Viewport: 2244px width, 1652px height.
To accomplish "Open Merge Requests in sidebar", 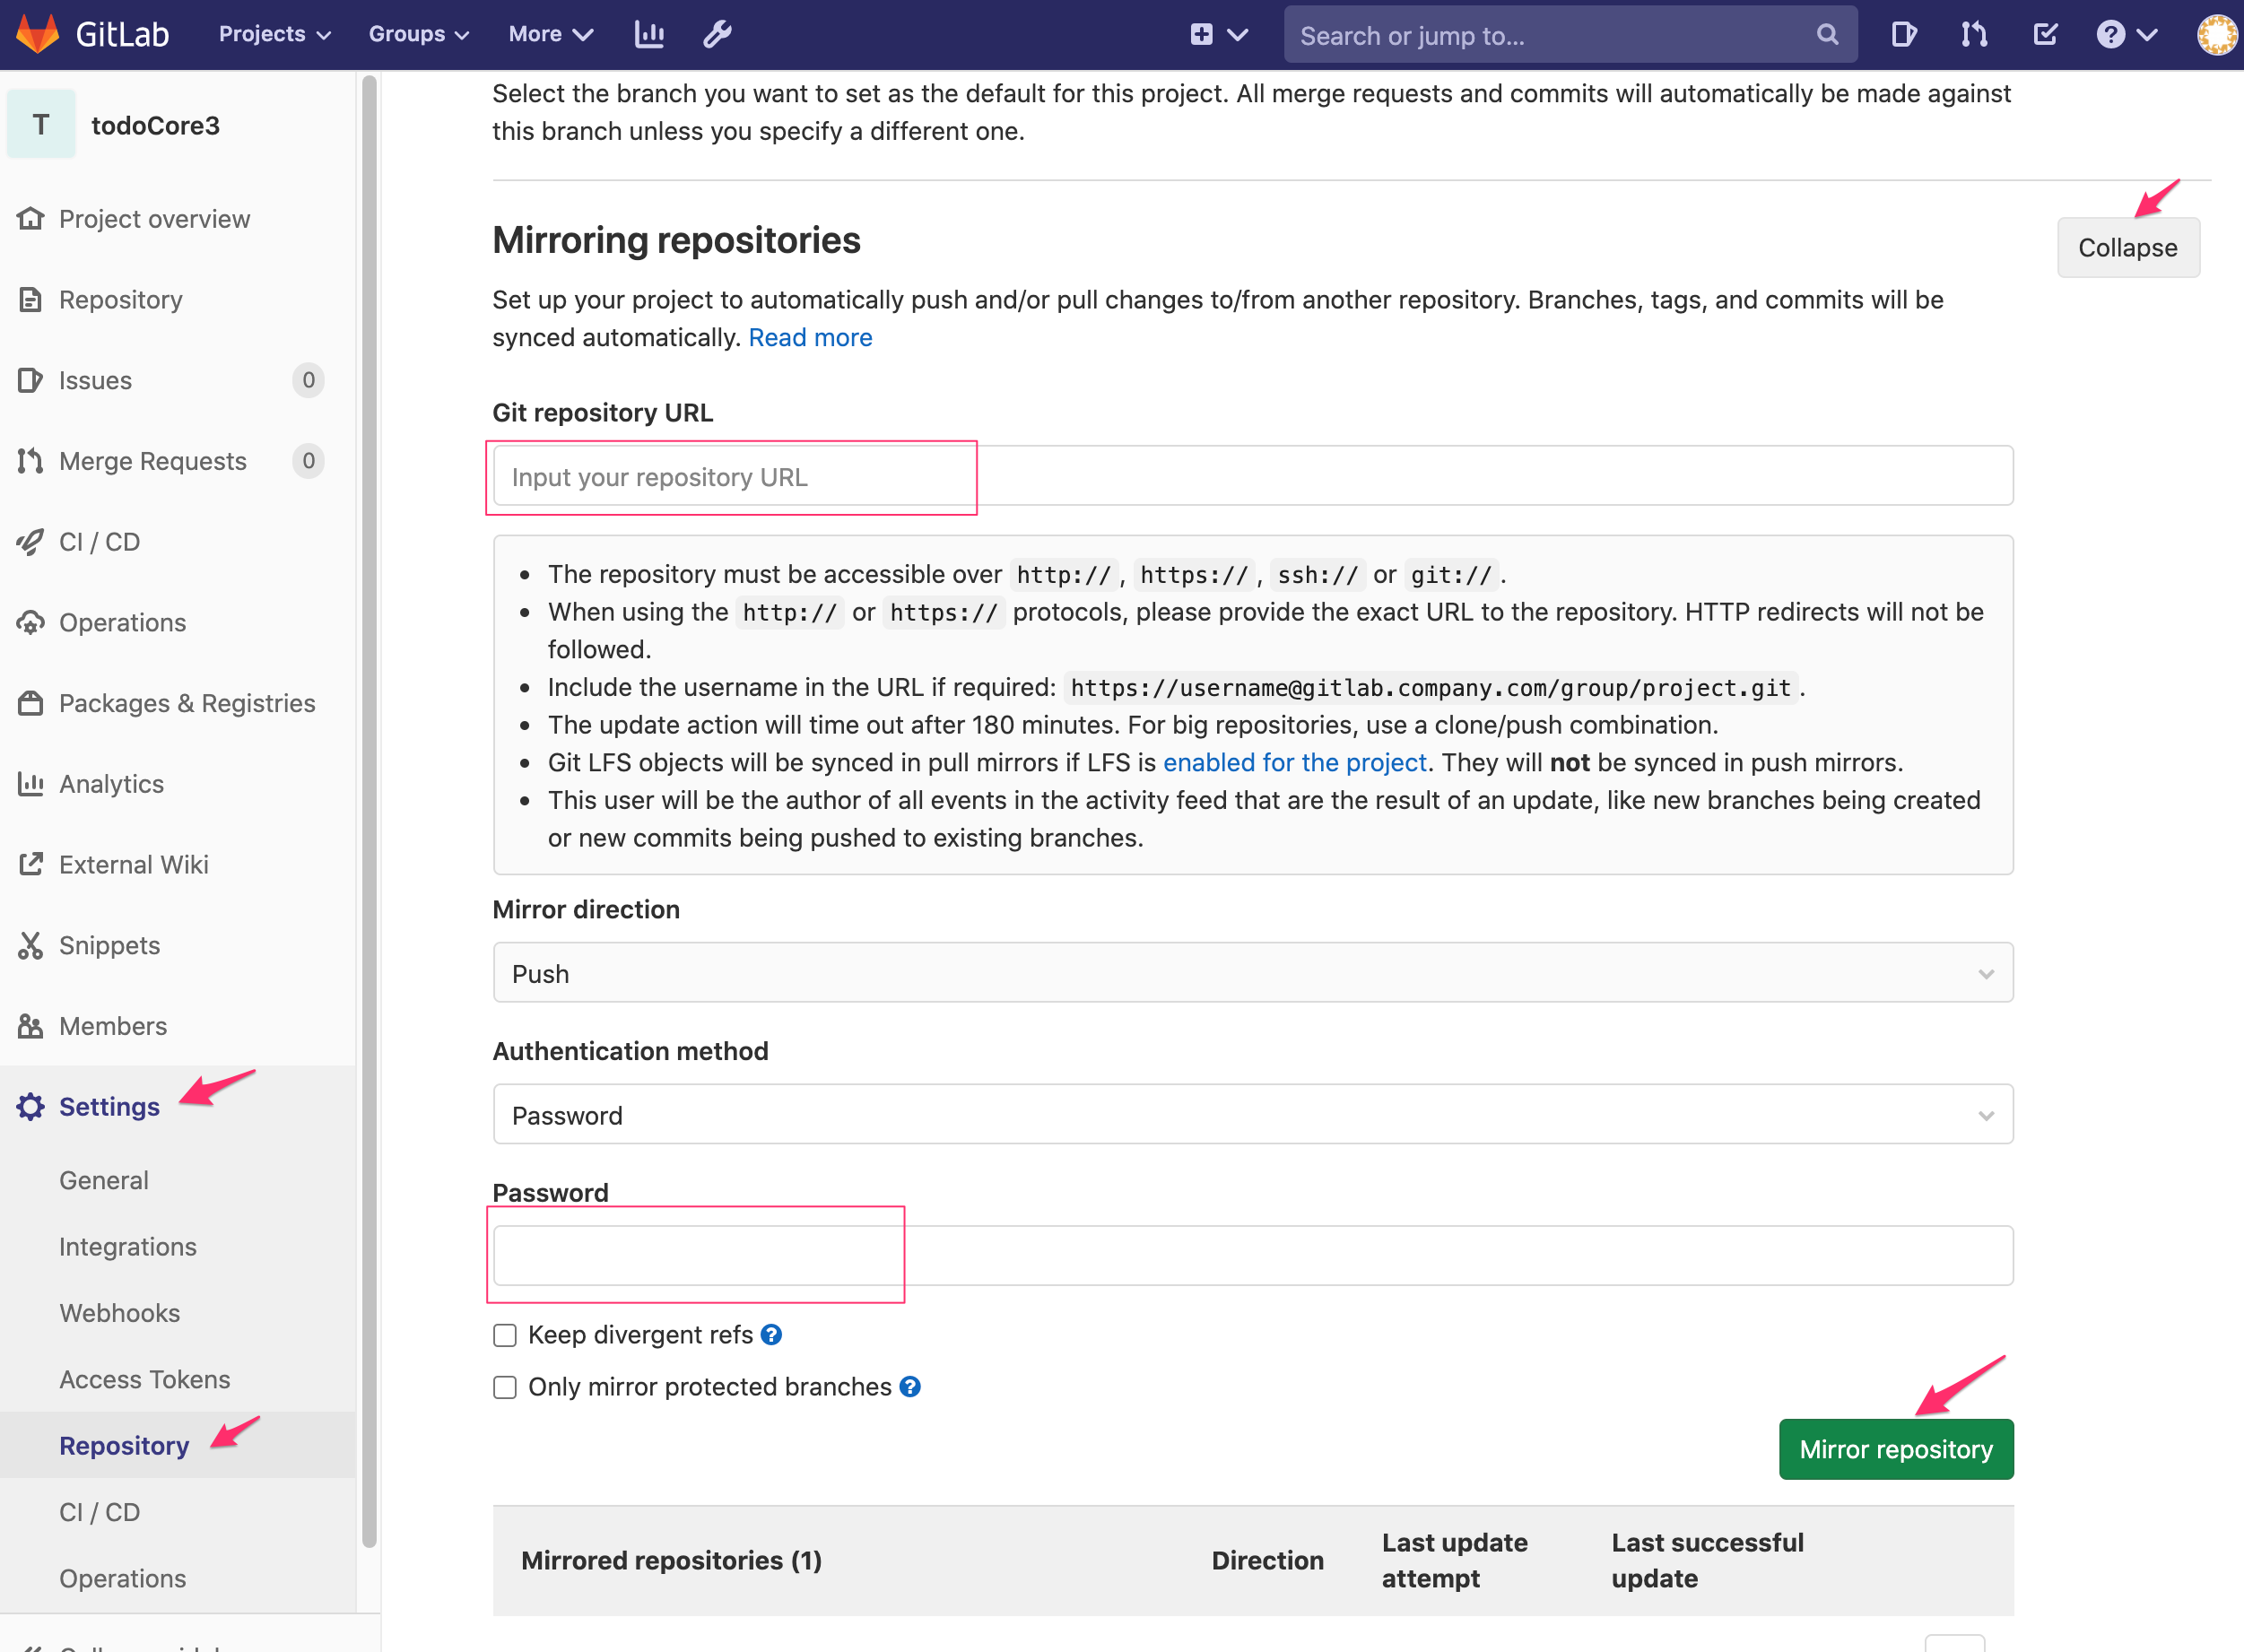I will [x=152, y=461].
